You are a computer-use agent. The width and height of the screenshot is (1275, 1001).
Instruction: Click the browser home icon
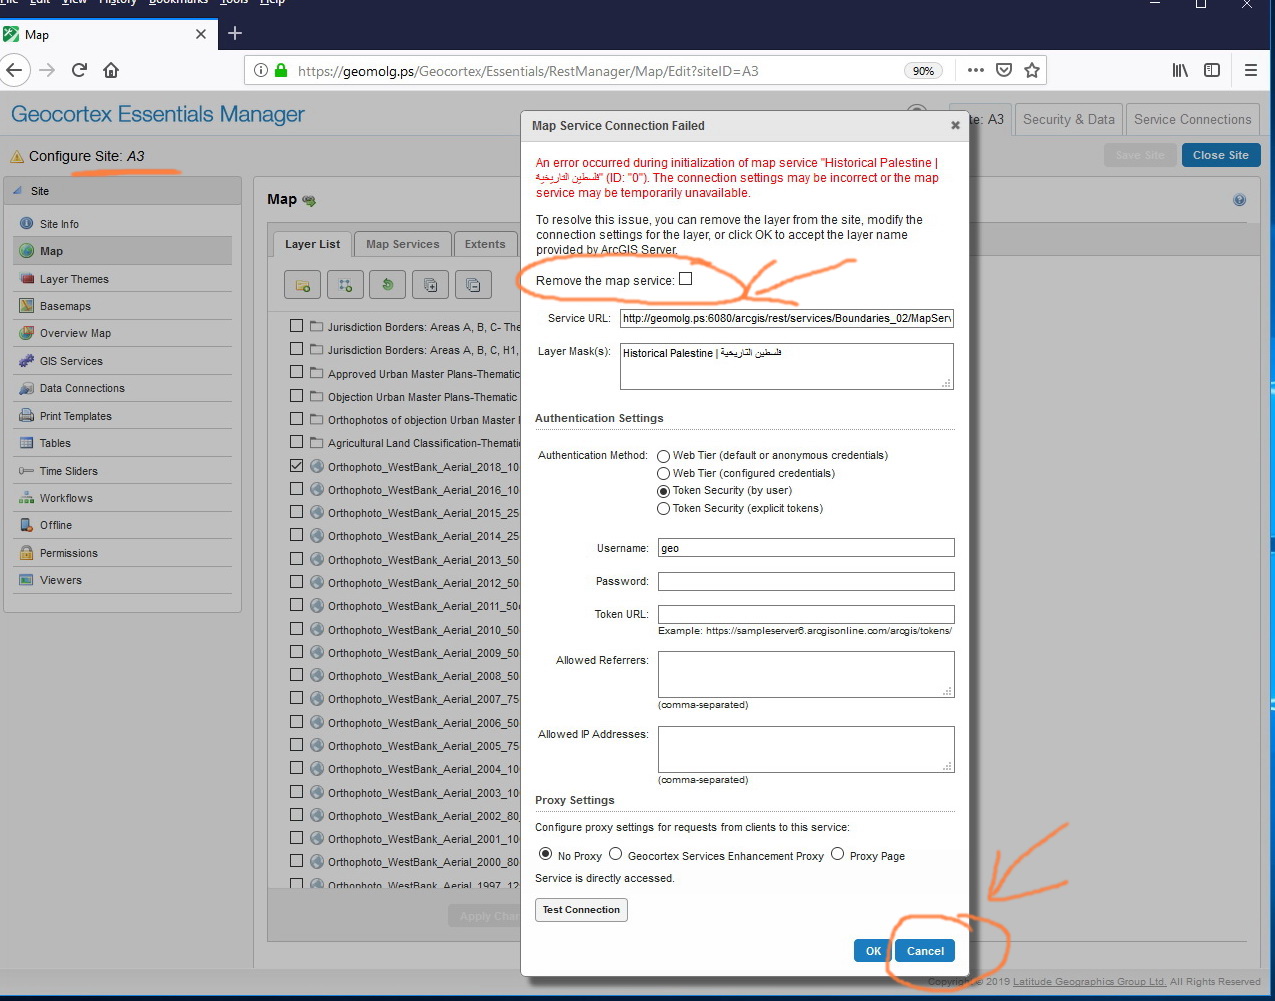click(x=111, y=70)
